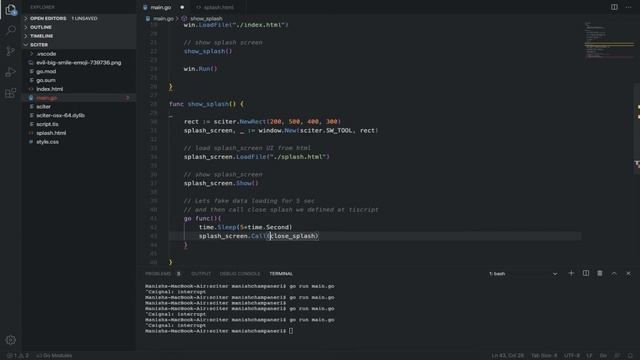Click errors and warnings count in status bar
This screenshot has height=360, width=640.
[x=18, y=356]
